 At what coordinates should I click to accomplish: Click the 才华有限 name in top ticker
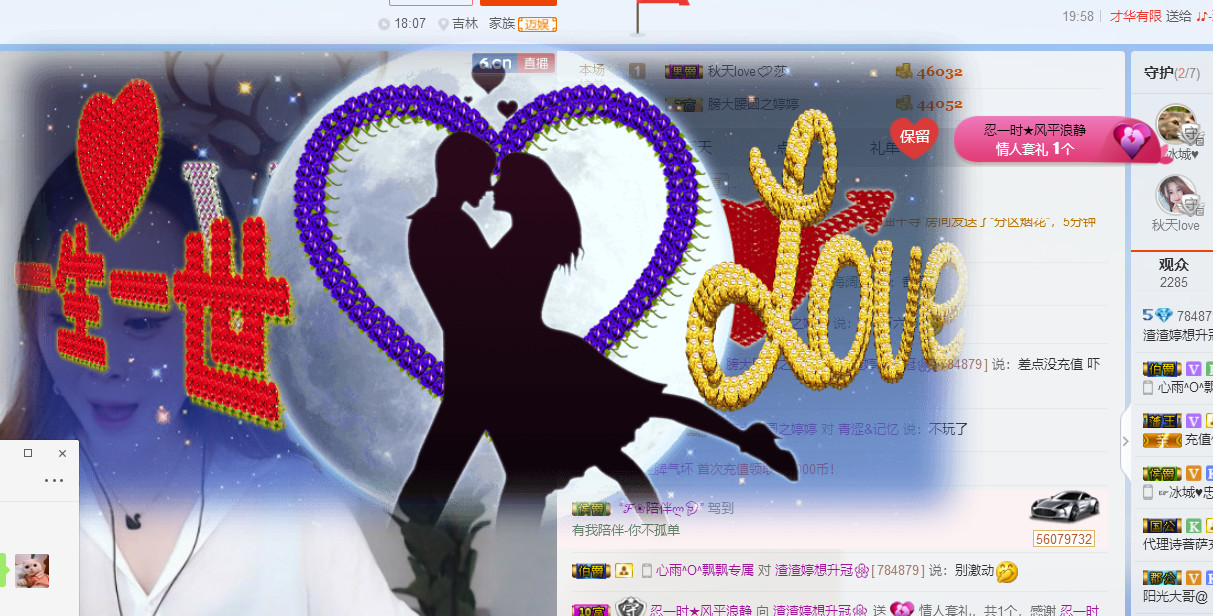1136,16
